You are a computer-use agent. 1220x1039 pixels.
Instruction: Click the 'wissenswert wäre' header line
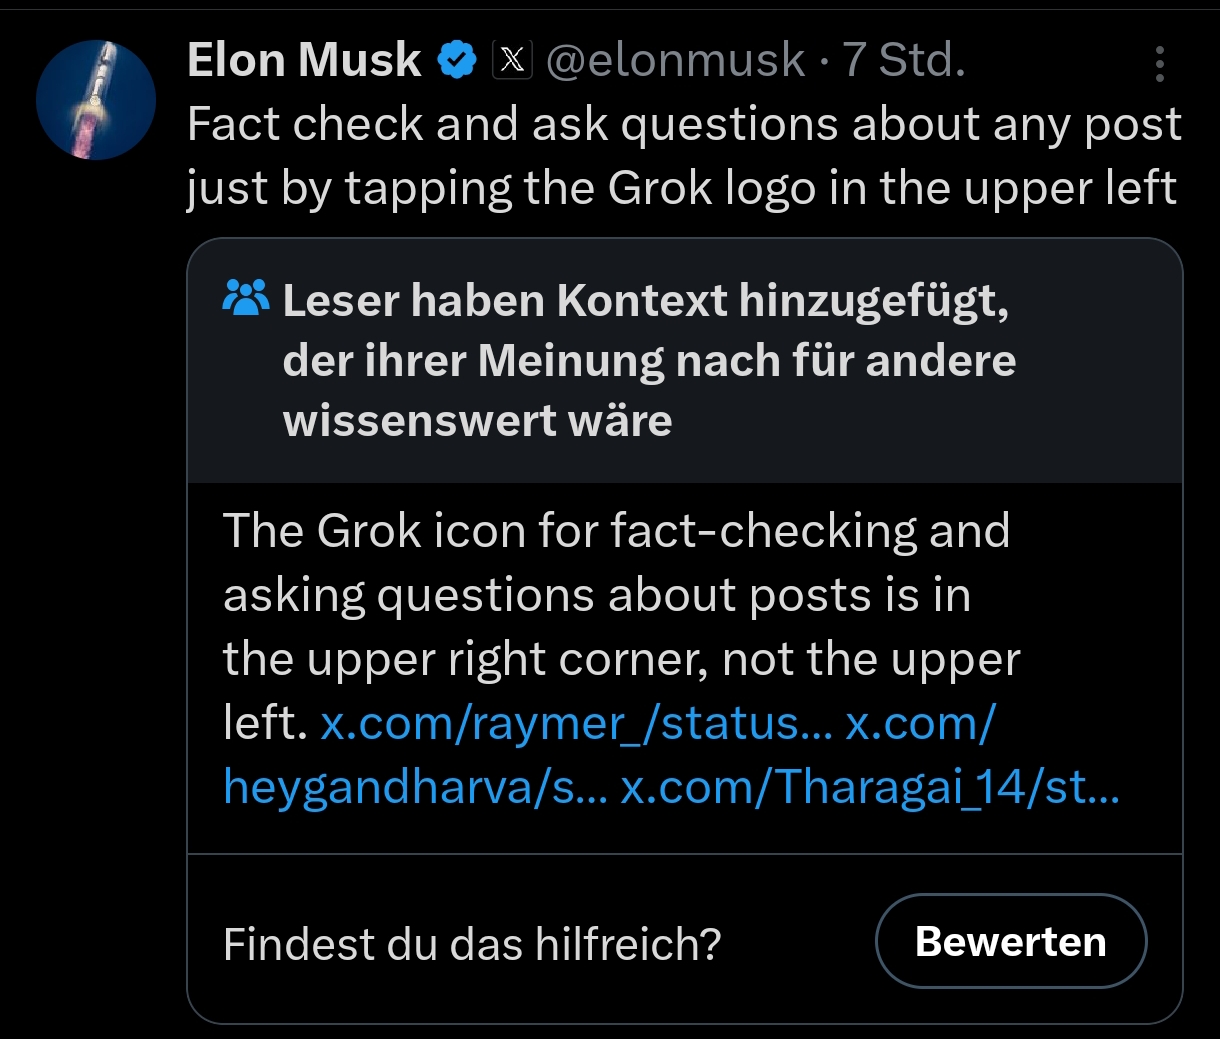coord(477,420)
